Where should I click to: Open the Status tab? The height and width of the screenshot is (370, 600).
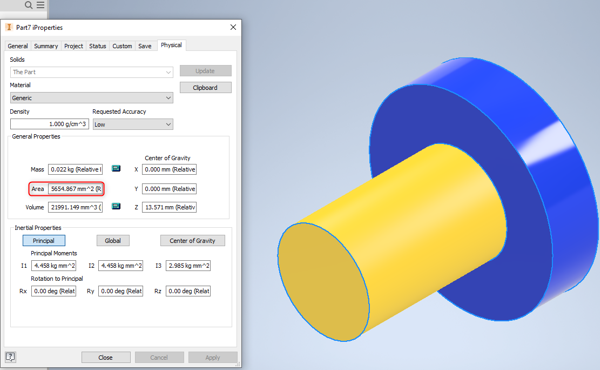point(98,46)
